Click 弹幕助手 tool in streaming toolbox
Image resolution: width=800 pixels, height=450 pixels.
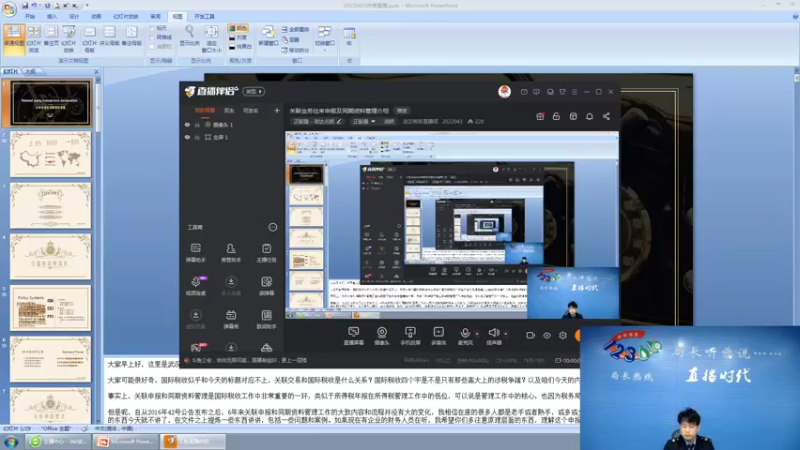click(195, 253)
